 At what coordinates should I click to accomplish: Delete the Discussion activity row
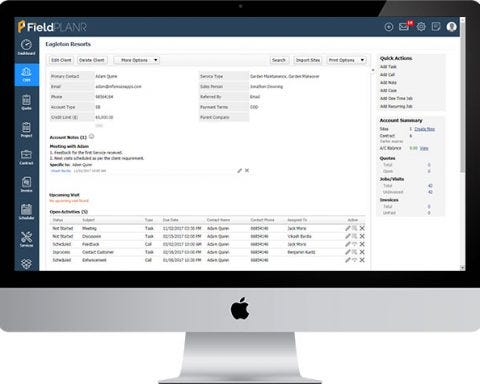click(362, 236)
